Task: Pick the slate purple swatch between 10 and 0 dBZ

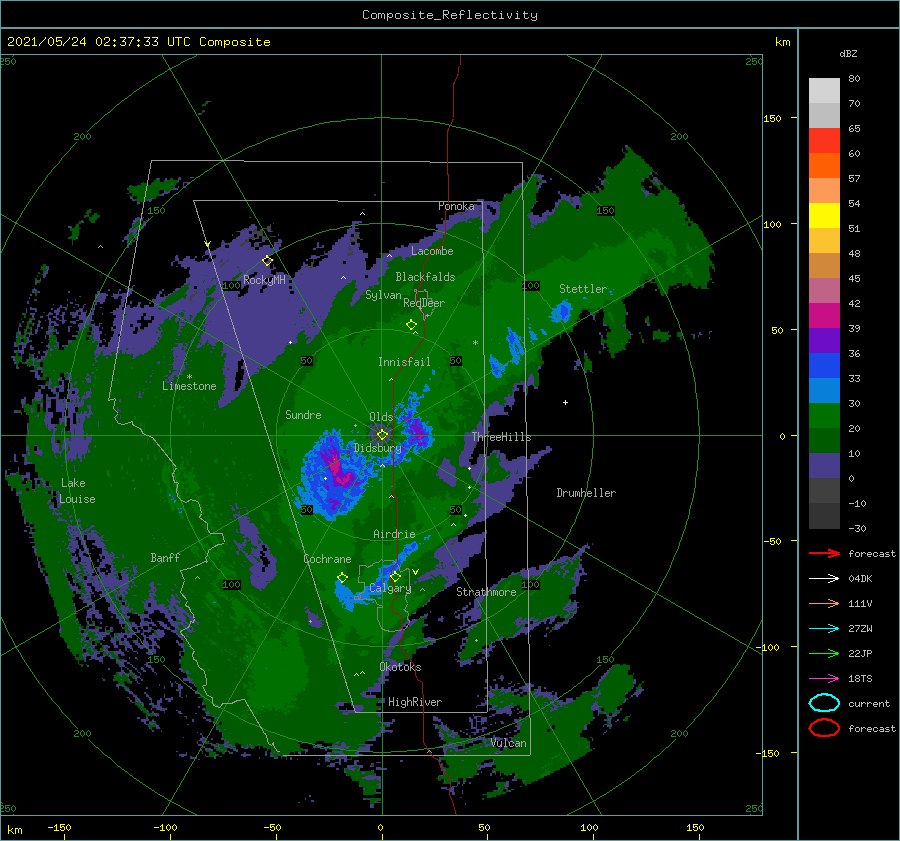Action: coord(824,465)
